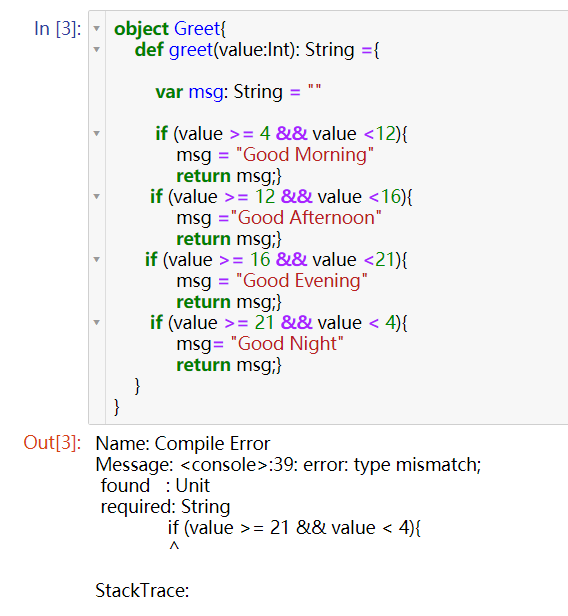568x616 pixels.
Task: Place cursor in "Good Morning" string
Action: pos(304,155)
